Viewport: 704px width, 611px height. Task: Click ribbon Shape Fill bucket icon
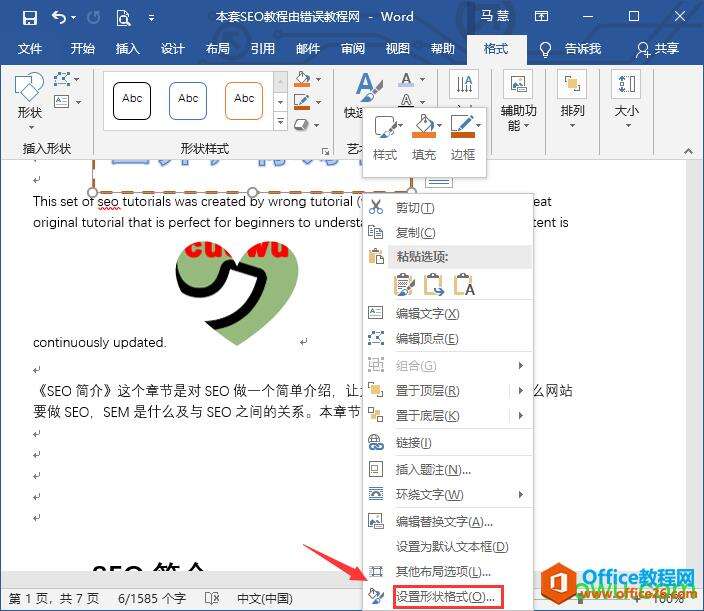[302, 79]
